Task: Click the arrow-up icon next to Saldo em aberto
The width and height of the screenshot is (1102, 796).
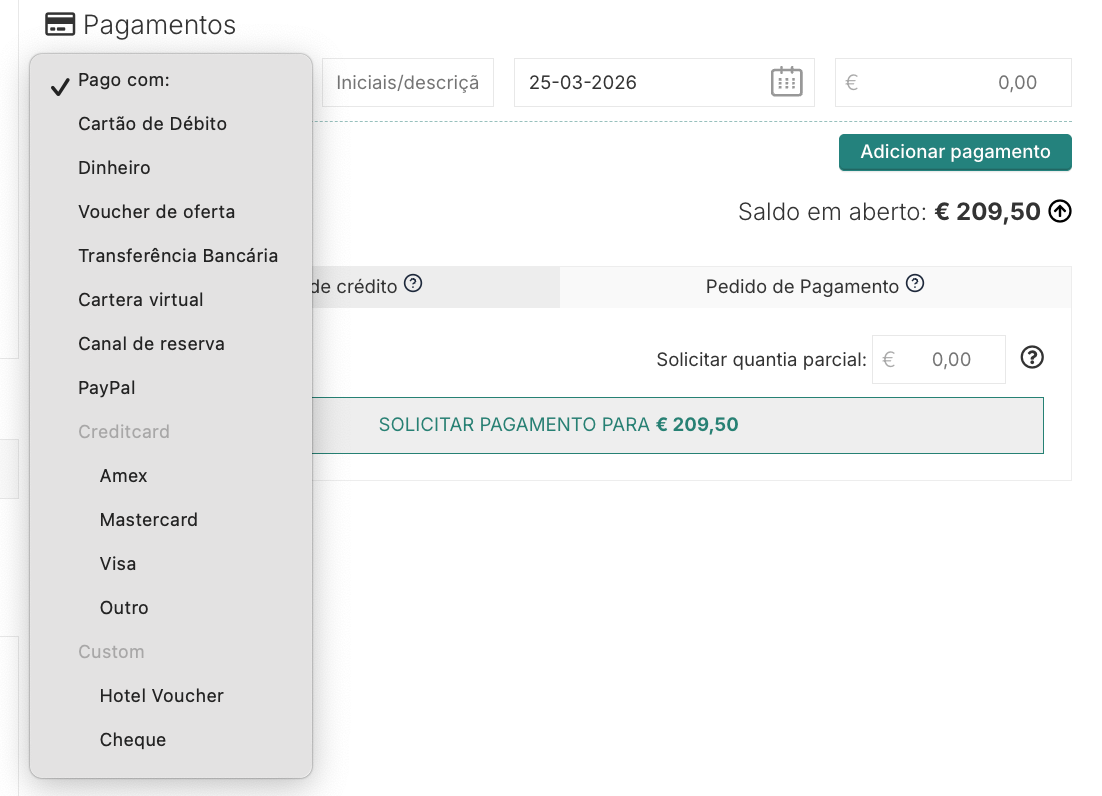Action: click(1060, 211)
